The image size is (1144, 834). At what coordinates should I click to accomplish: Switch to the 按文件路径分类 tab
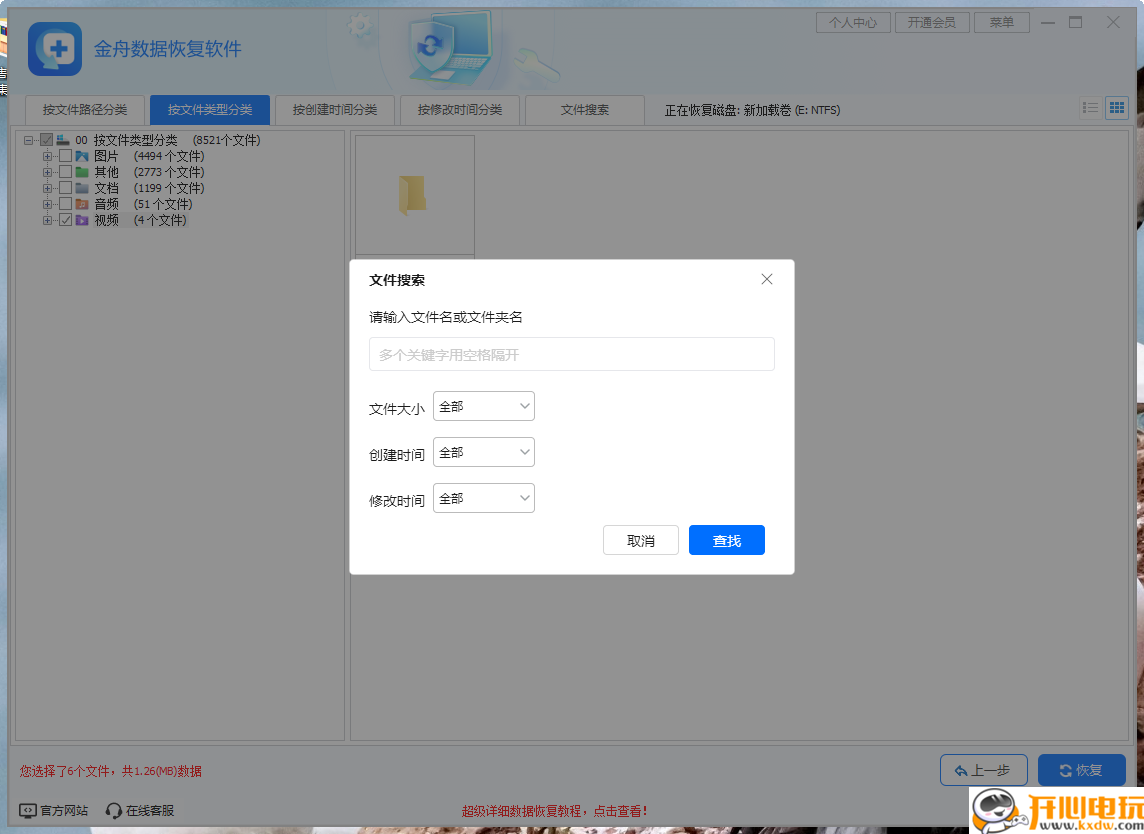tap(85, 111)
